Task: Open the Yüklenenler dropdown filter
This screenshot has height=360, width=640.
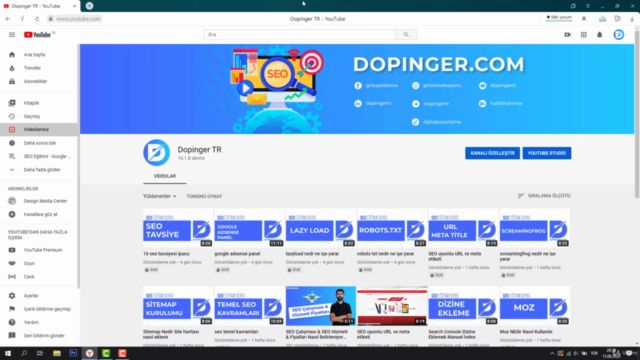Action: click(160, 196)
